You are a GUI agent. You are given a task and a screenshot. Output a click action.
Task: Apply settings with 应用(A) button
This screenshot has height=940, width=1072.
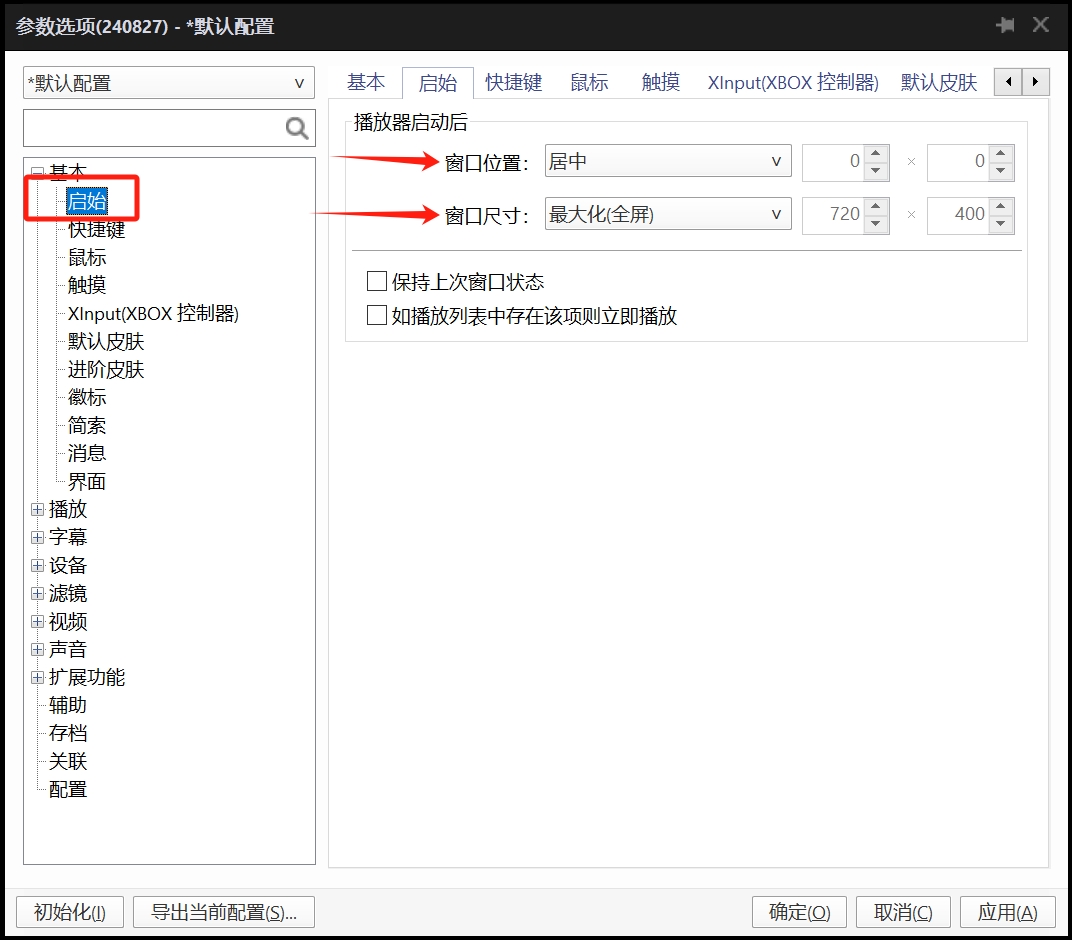pyautogui.click(x=1007, y=912)
